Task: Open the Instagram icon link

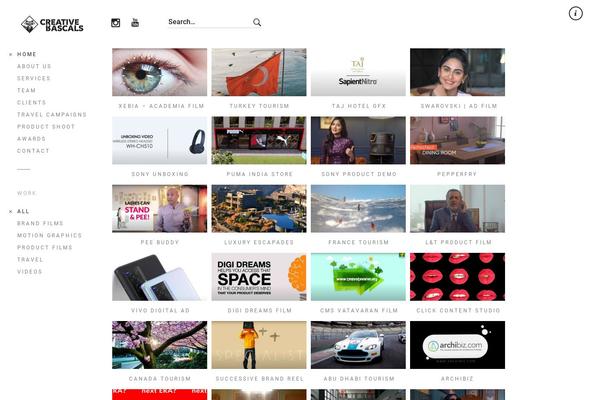Action: point(115,23)
